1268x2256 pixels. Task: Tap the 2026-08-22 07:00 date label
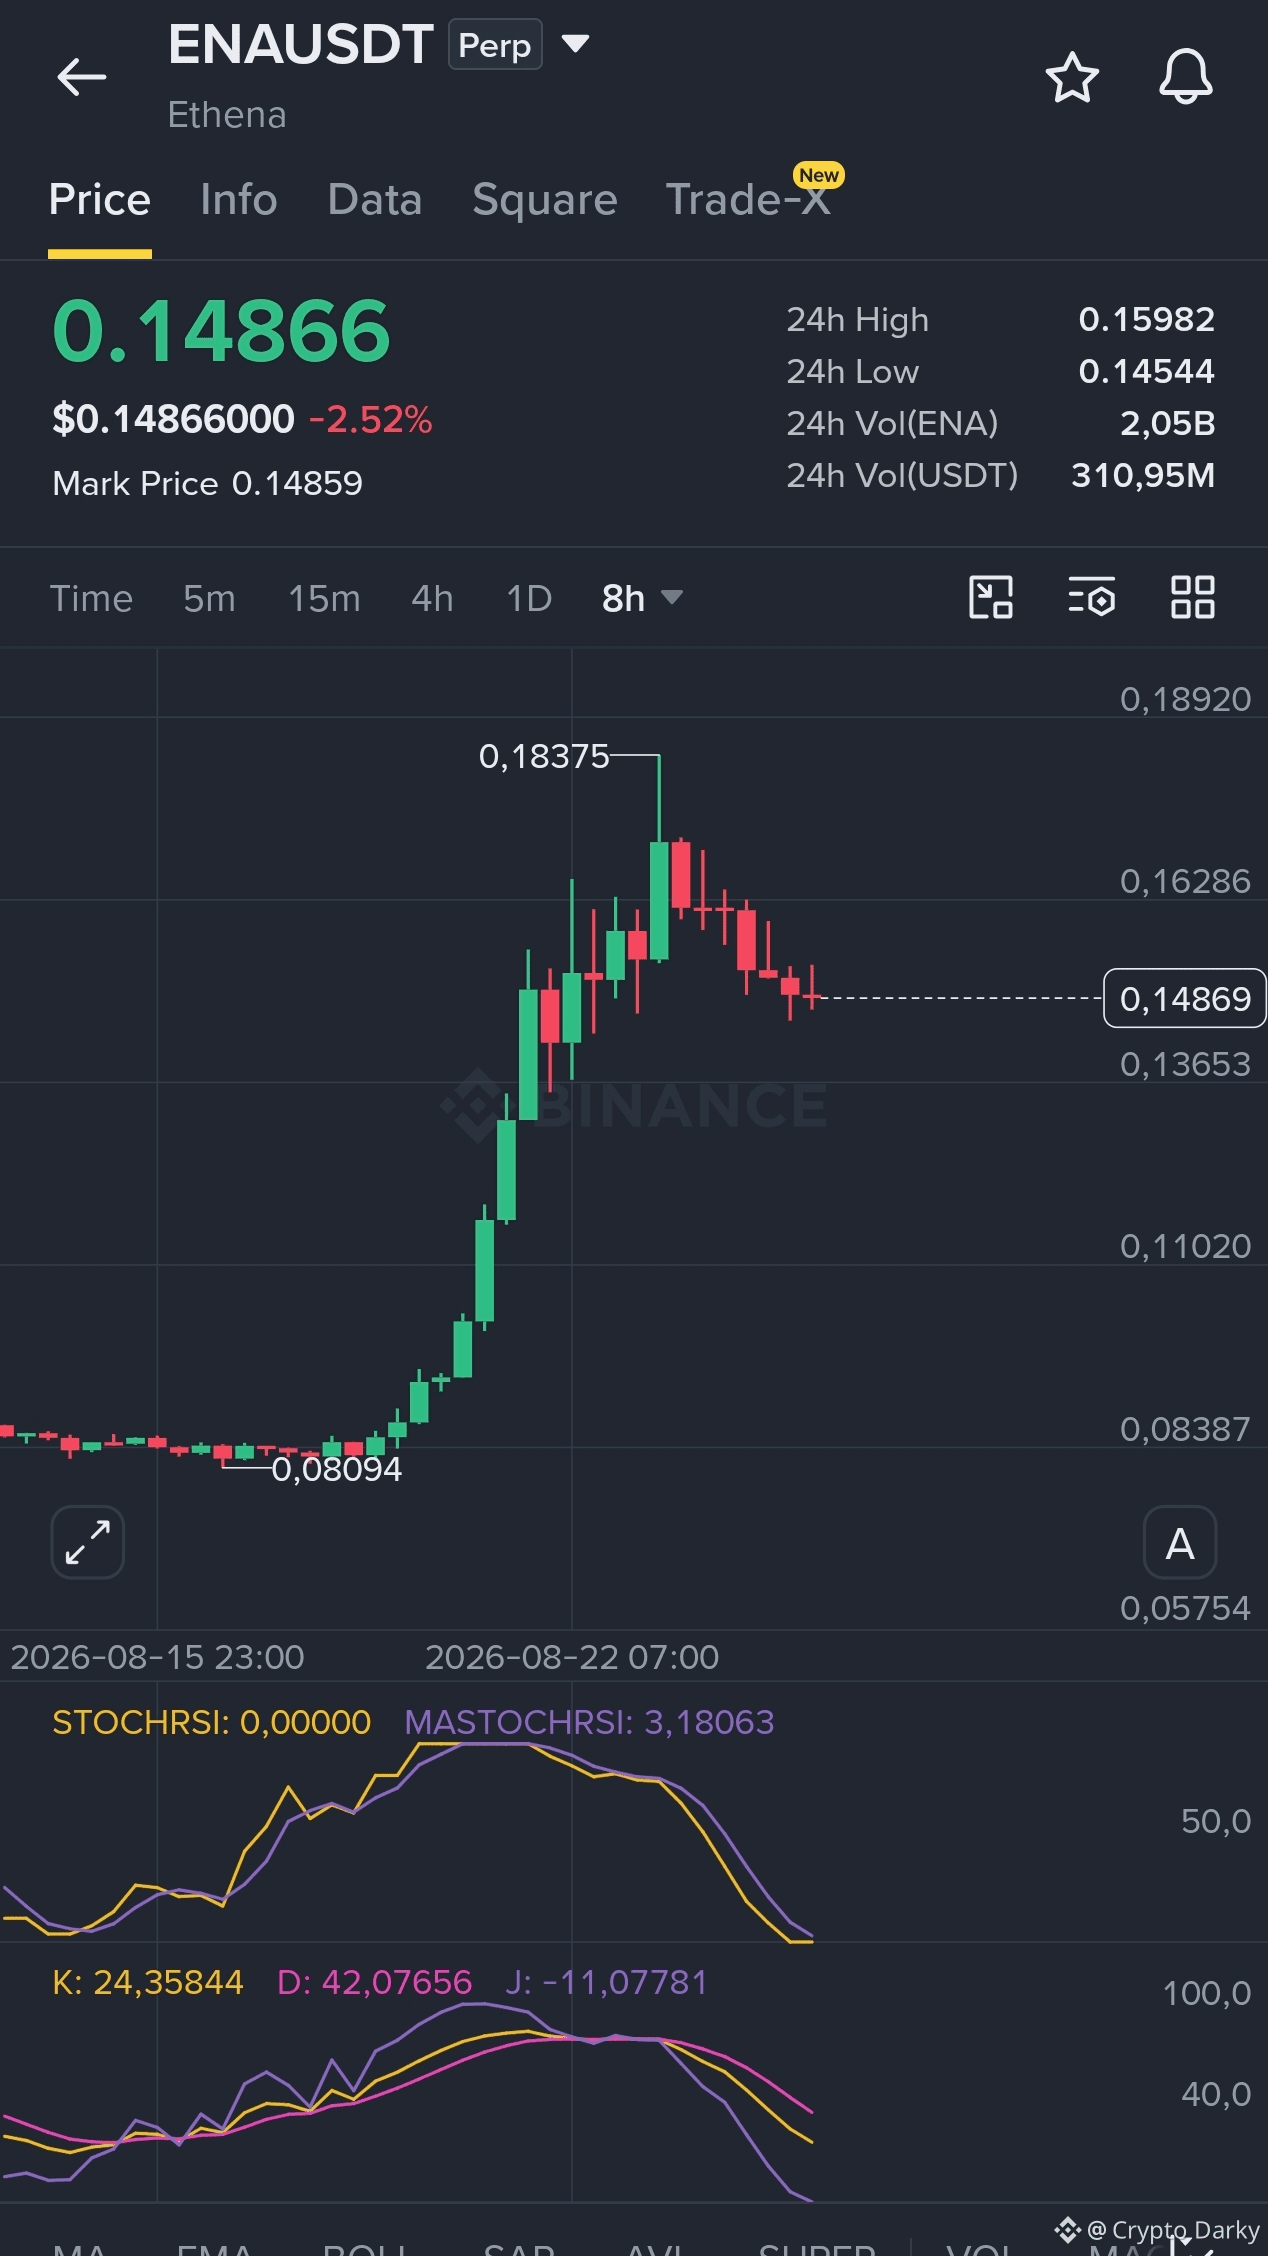pyautogui.click(x=572, y=1657)
